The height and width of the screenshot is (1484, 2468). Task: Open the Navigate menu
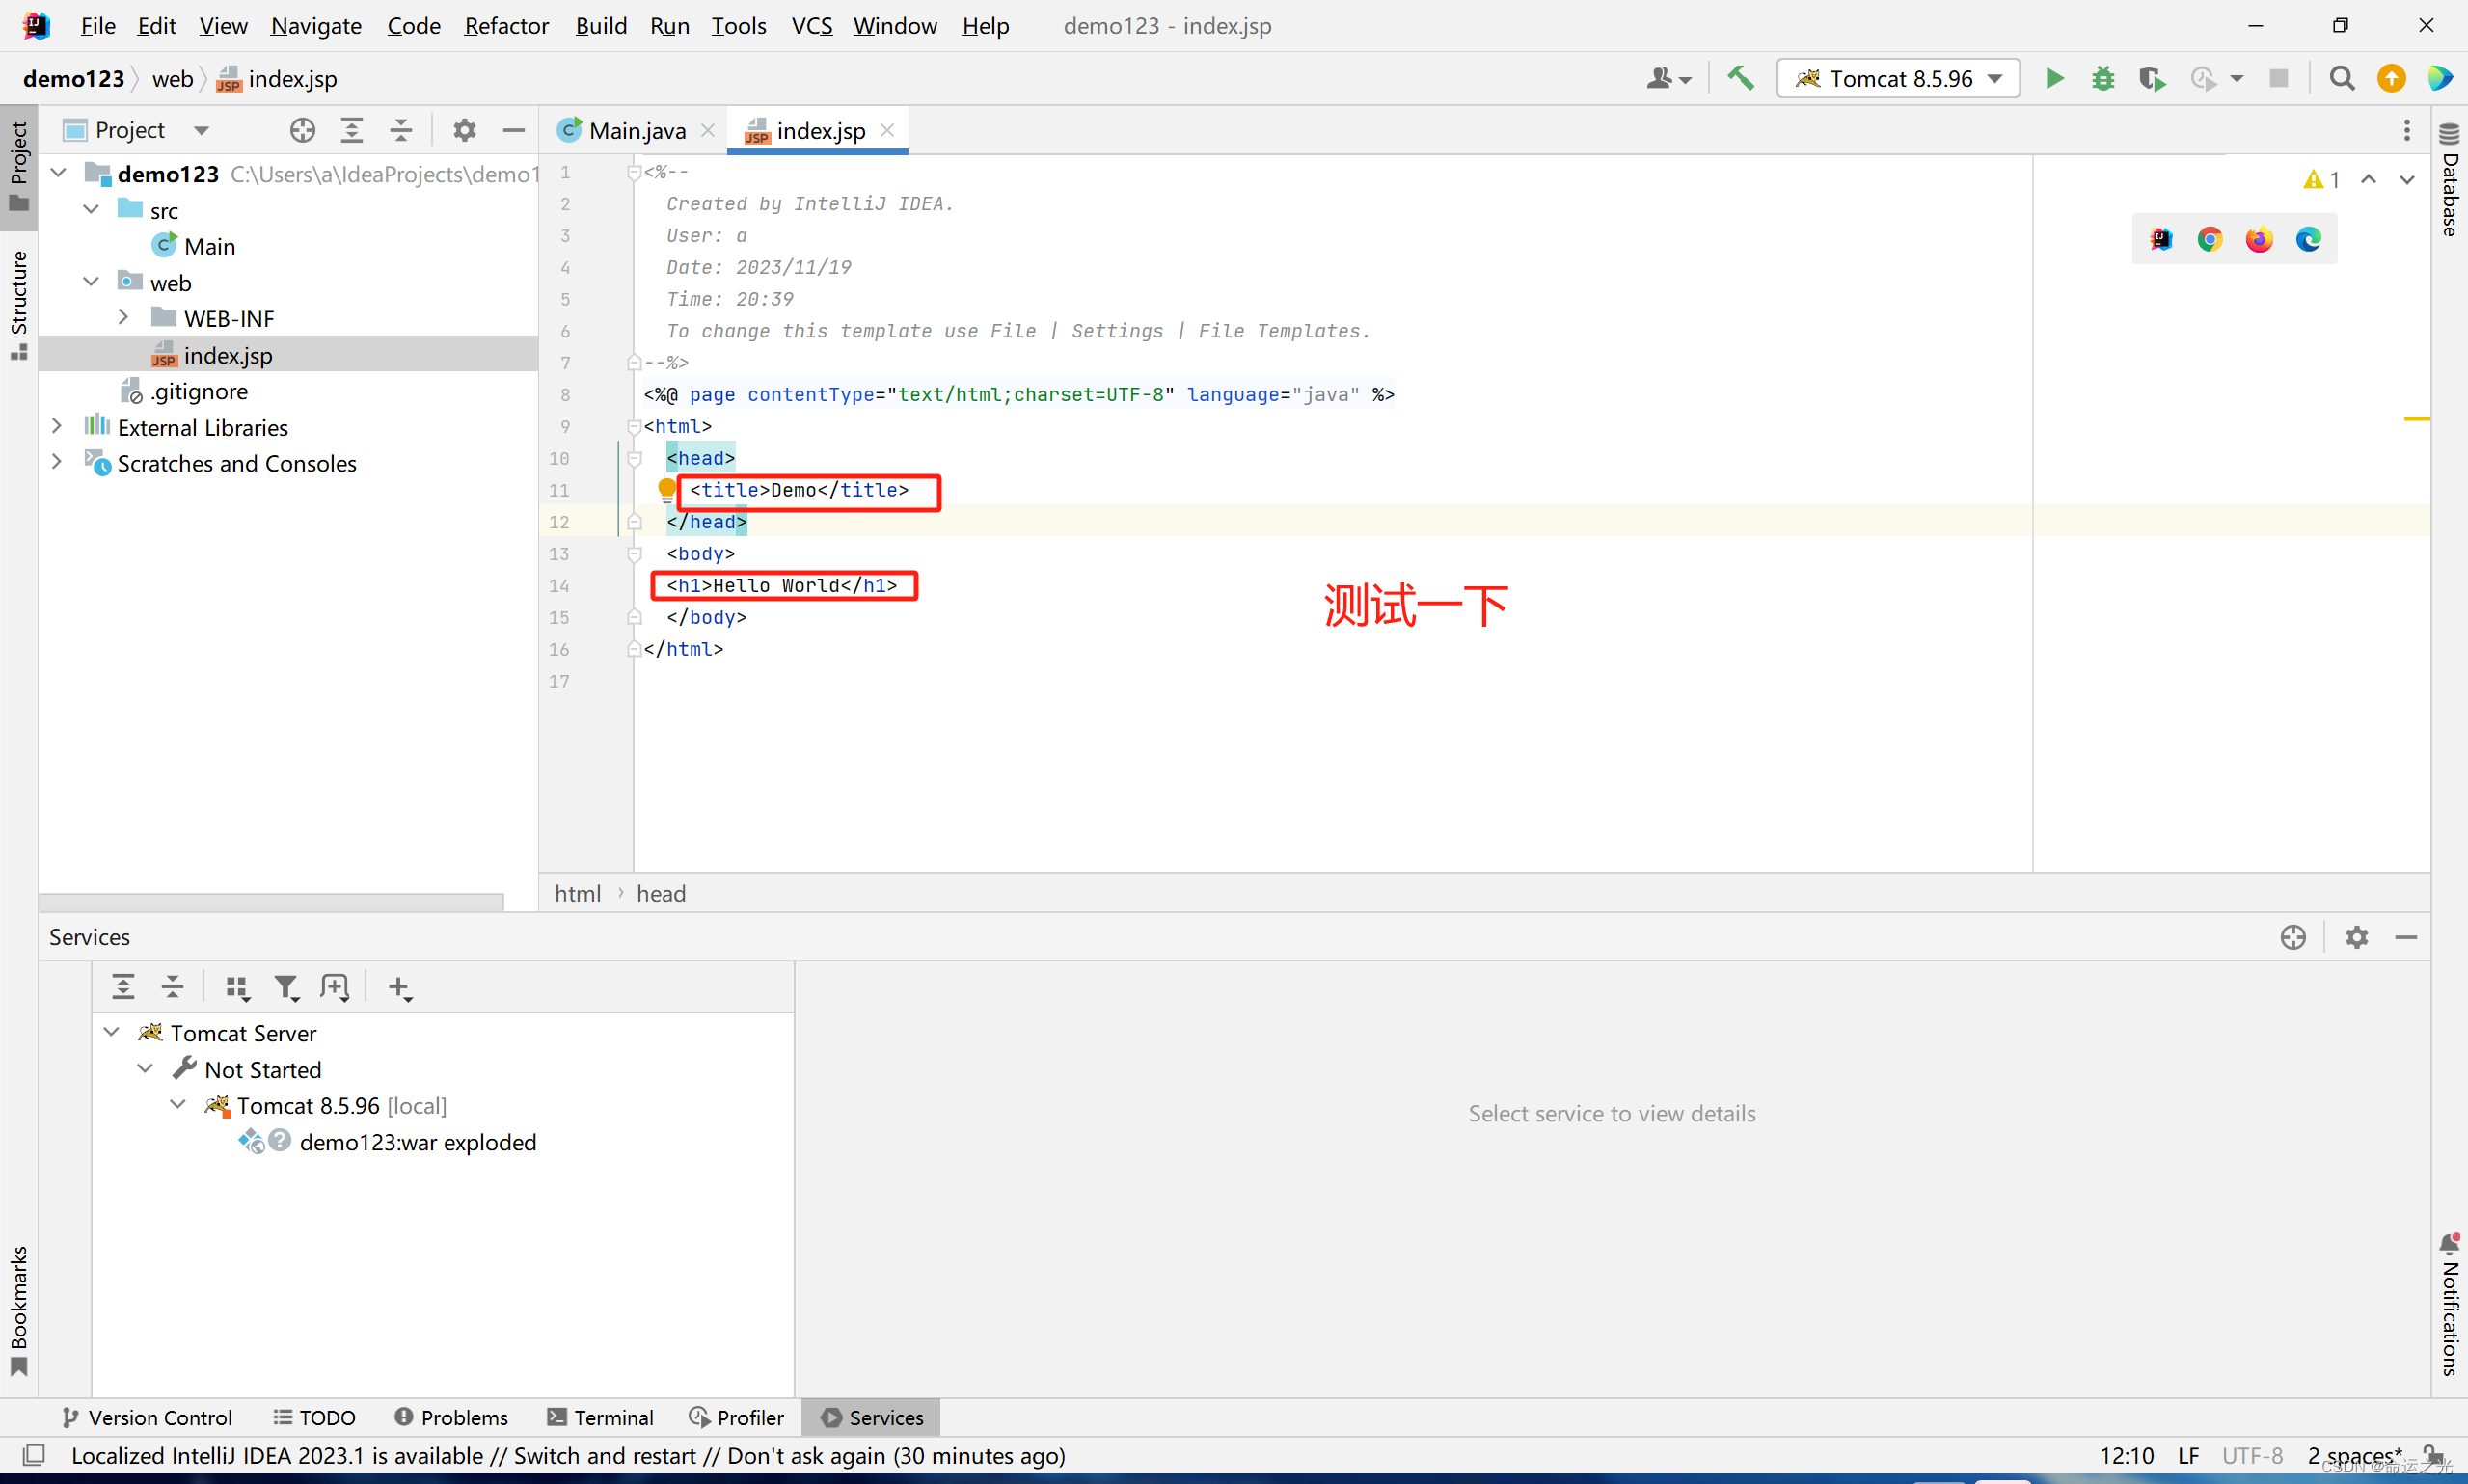pos(315,26)
